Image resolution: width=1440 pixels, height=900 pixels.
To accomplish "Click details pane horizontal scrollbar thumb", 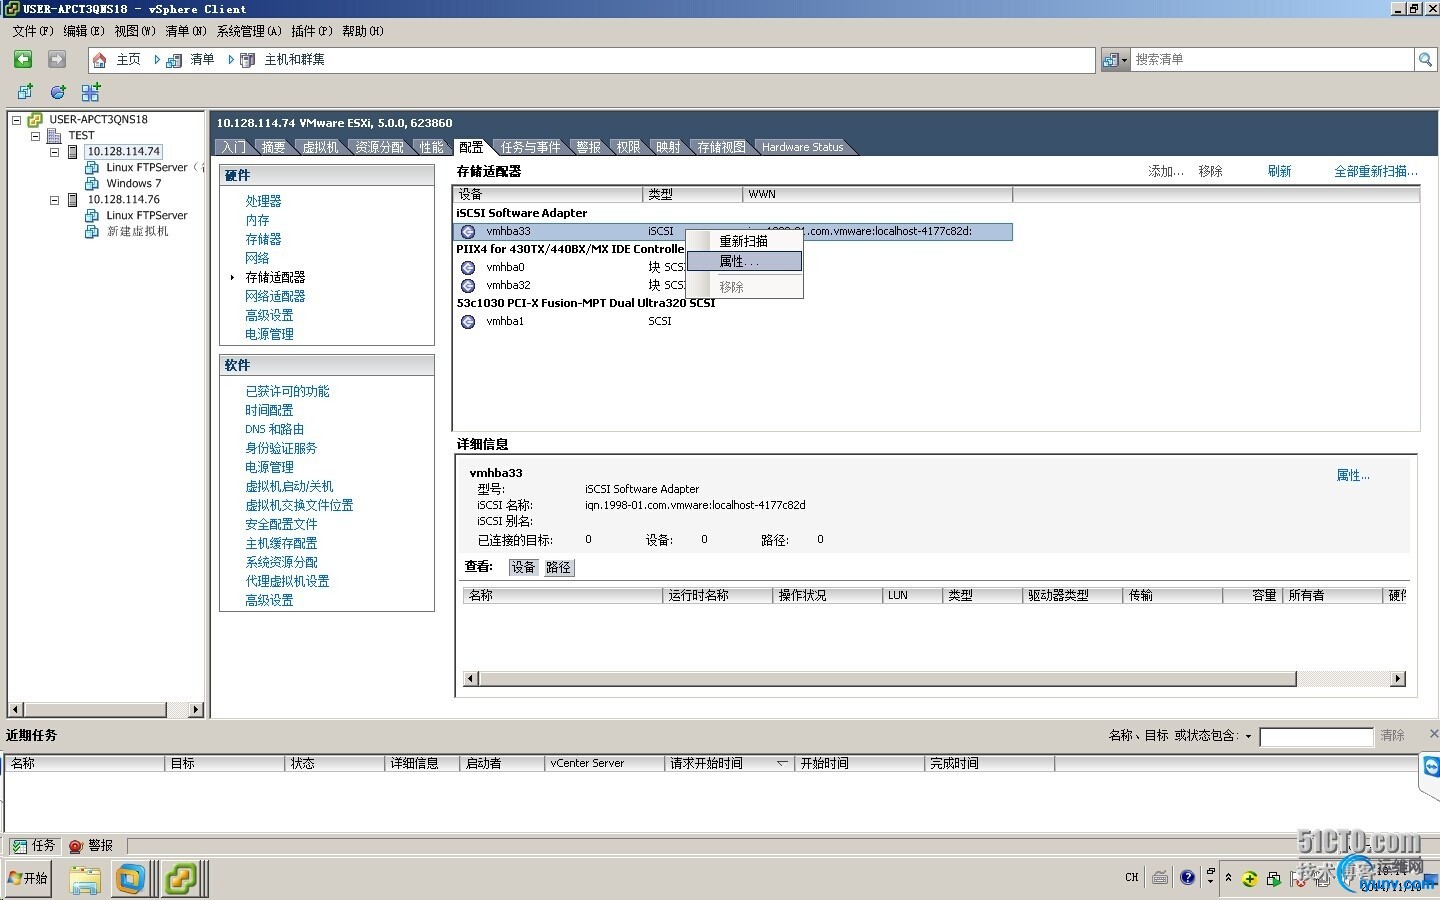I will tap(887, 679).
